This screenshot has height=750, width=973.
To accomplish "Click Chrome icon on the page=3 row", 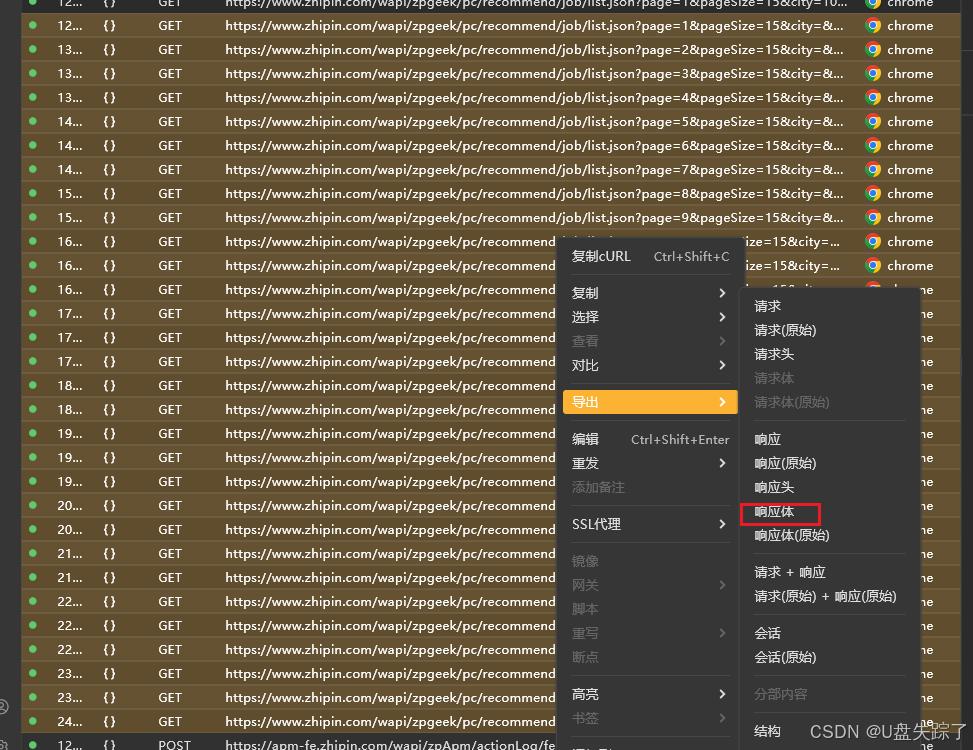I will pos(874,74).
